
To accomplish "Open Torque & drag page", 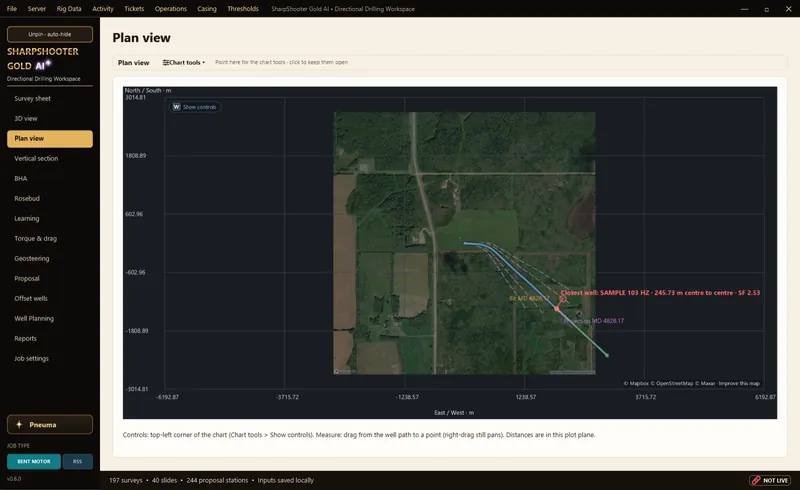I will point(50,238).
